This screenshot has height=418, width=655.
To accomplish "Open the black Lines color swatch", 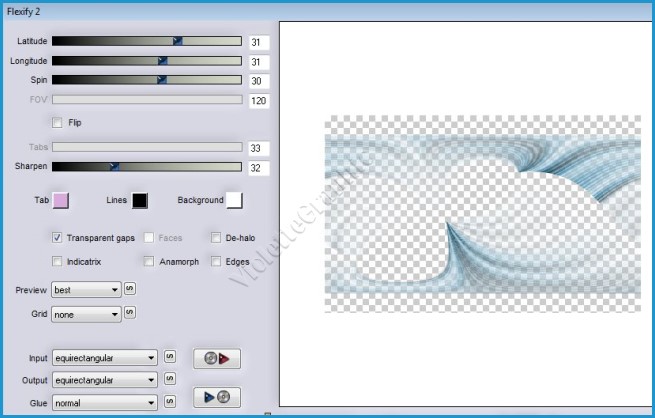I will click(x=139, y=200).
